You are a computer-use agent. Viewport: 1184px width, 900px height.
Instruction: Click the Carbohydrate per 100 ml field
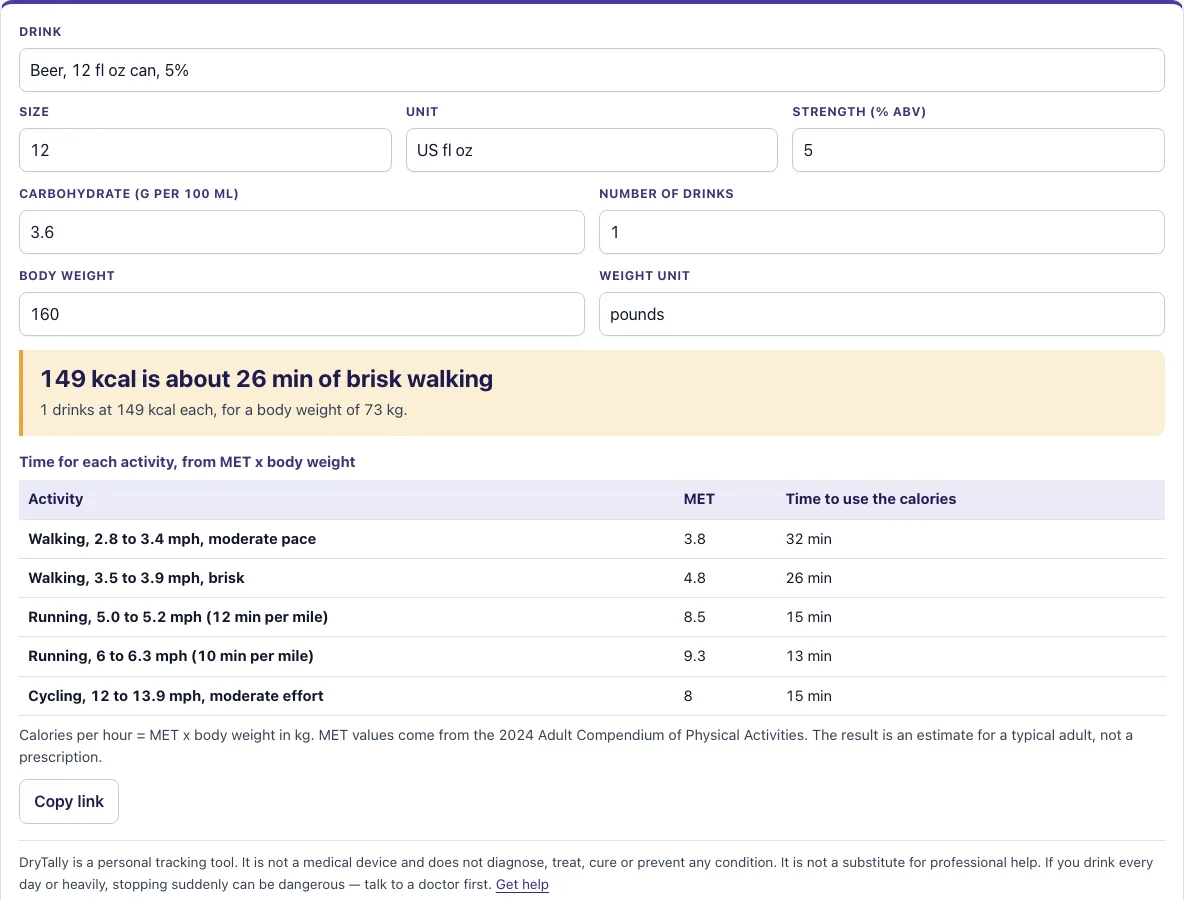[302, 232]
